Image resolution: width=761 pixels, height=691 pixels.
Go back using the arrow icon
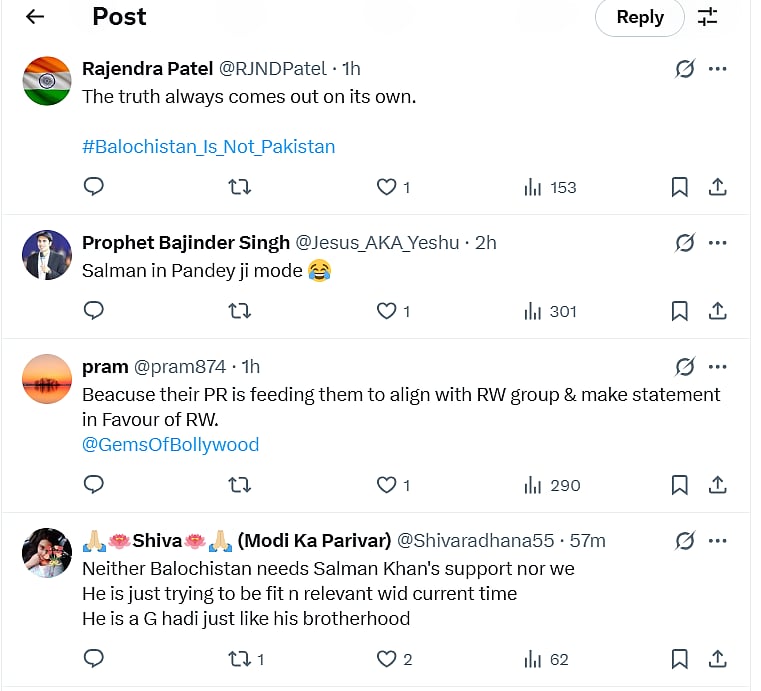pos(35,17)
